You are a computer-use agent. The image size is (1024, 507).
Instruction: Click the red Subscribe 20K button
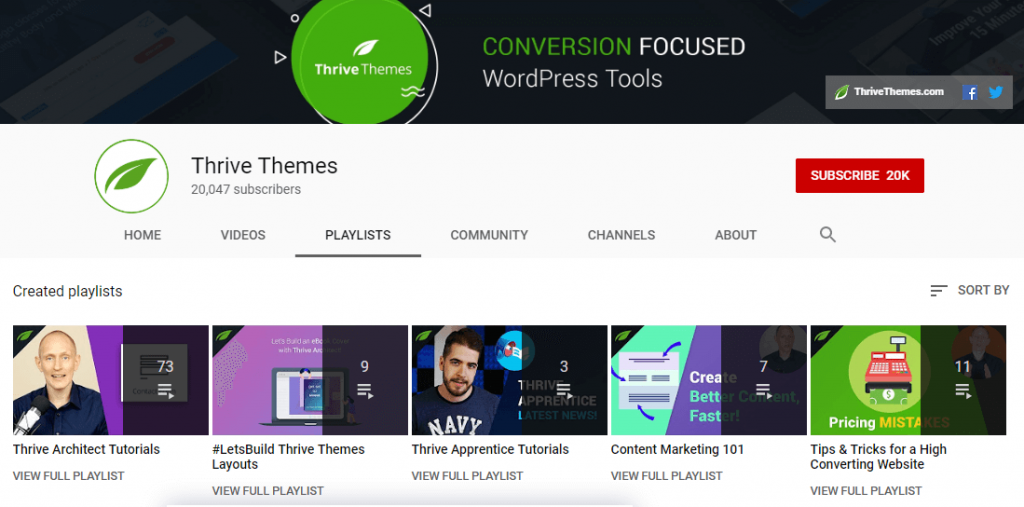click(x=859, y=176)
